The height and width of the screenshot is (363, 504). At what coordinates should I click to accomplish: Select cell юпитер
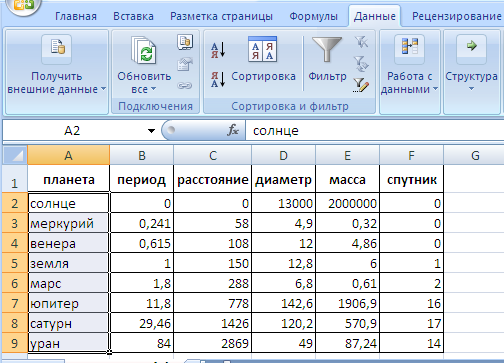pyautogui.click(x=69, y=303)
